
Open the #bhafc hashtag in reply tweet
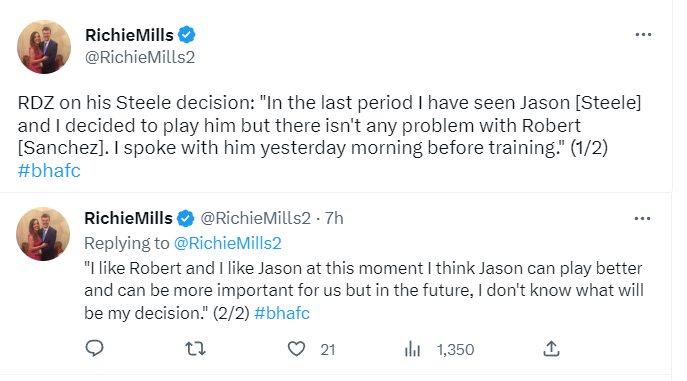(x=282, y=313)
